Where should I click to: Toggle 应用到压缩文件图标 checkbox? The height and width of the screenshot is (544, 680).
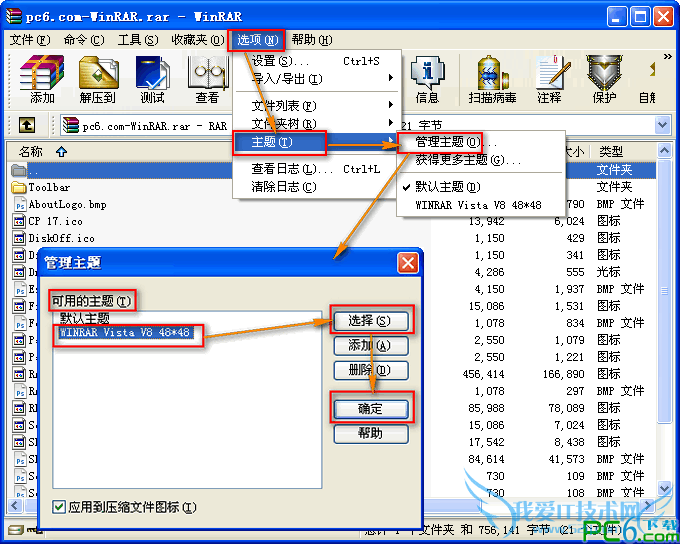click(59, 507)
